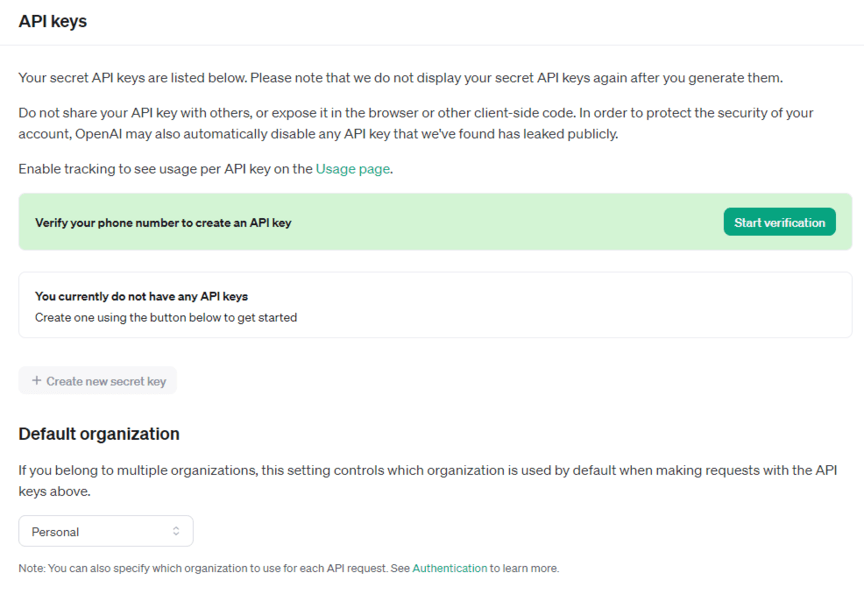Image resolution: width=864 pixels, height=594 pixels.
Task: Click the Default organization heading
Action: (99, 434)
